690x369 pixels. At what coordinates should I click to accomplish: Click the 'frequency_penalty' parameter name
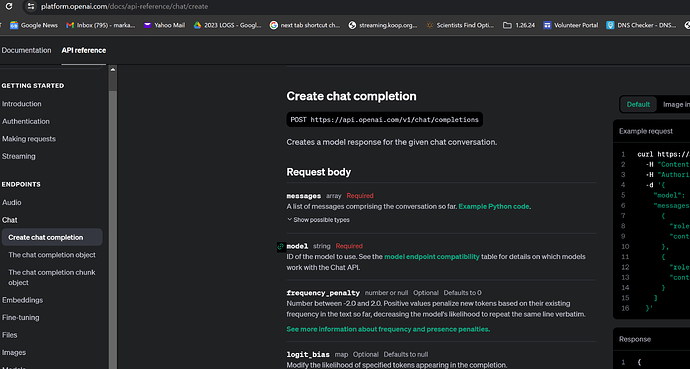(323, 293)
